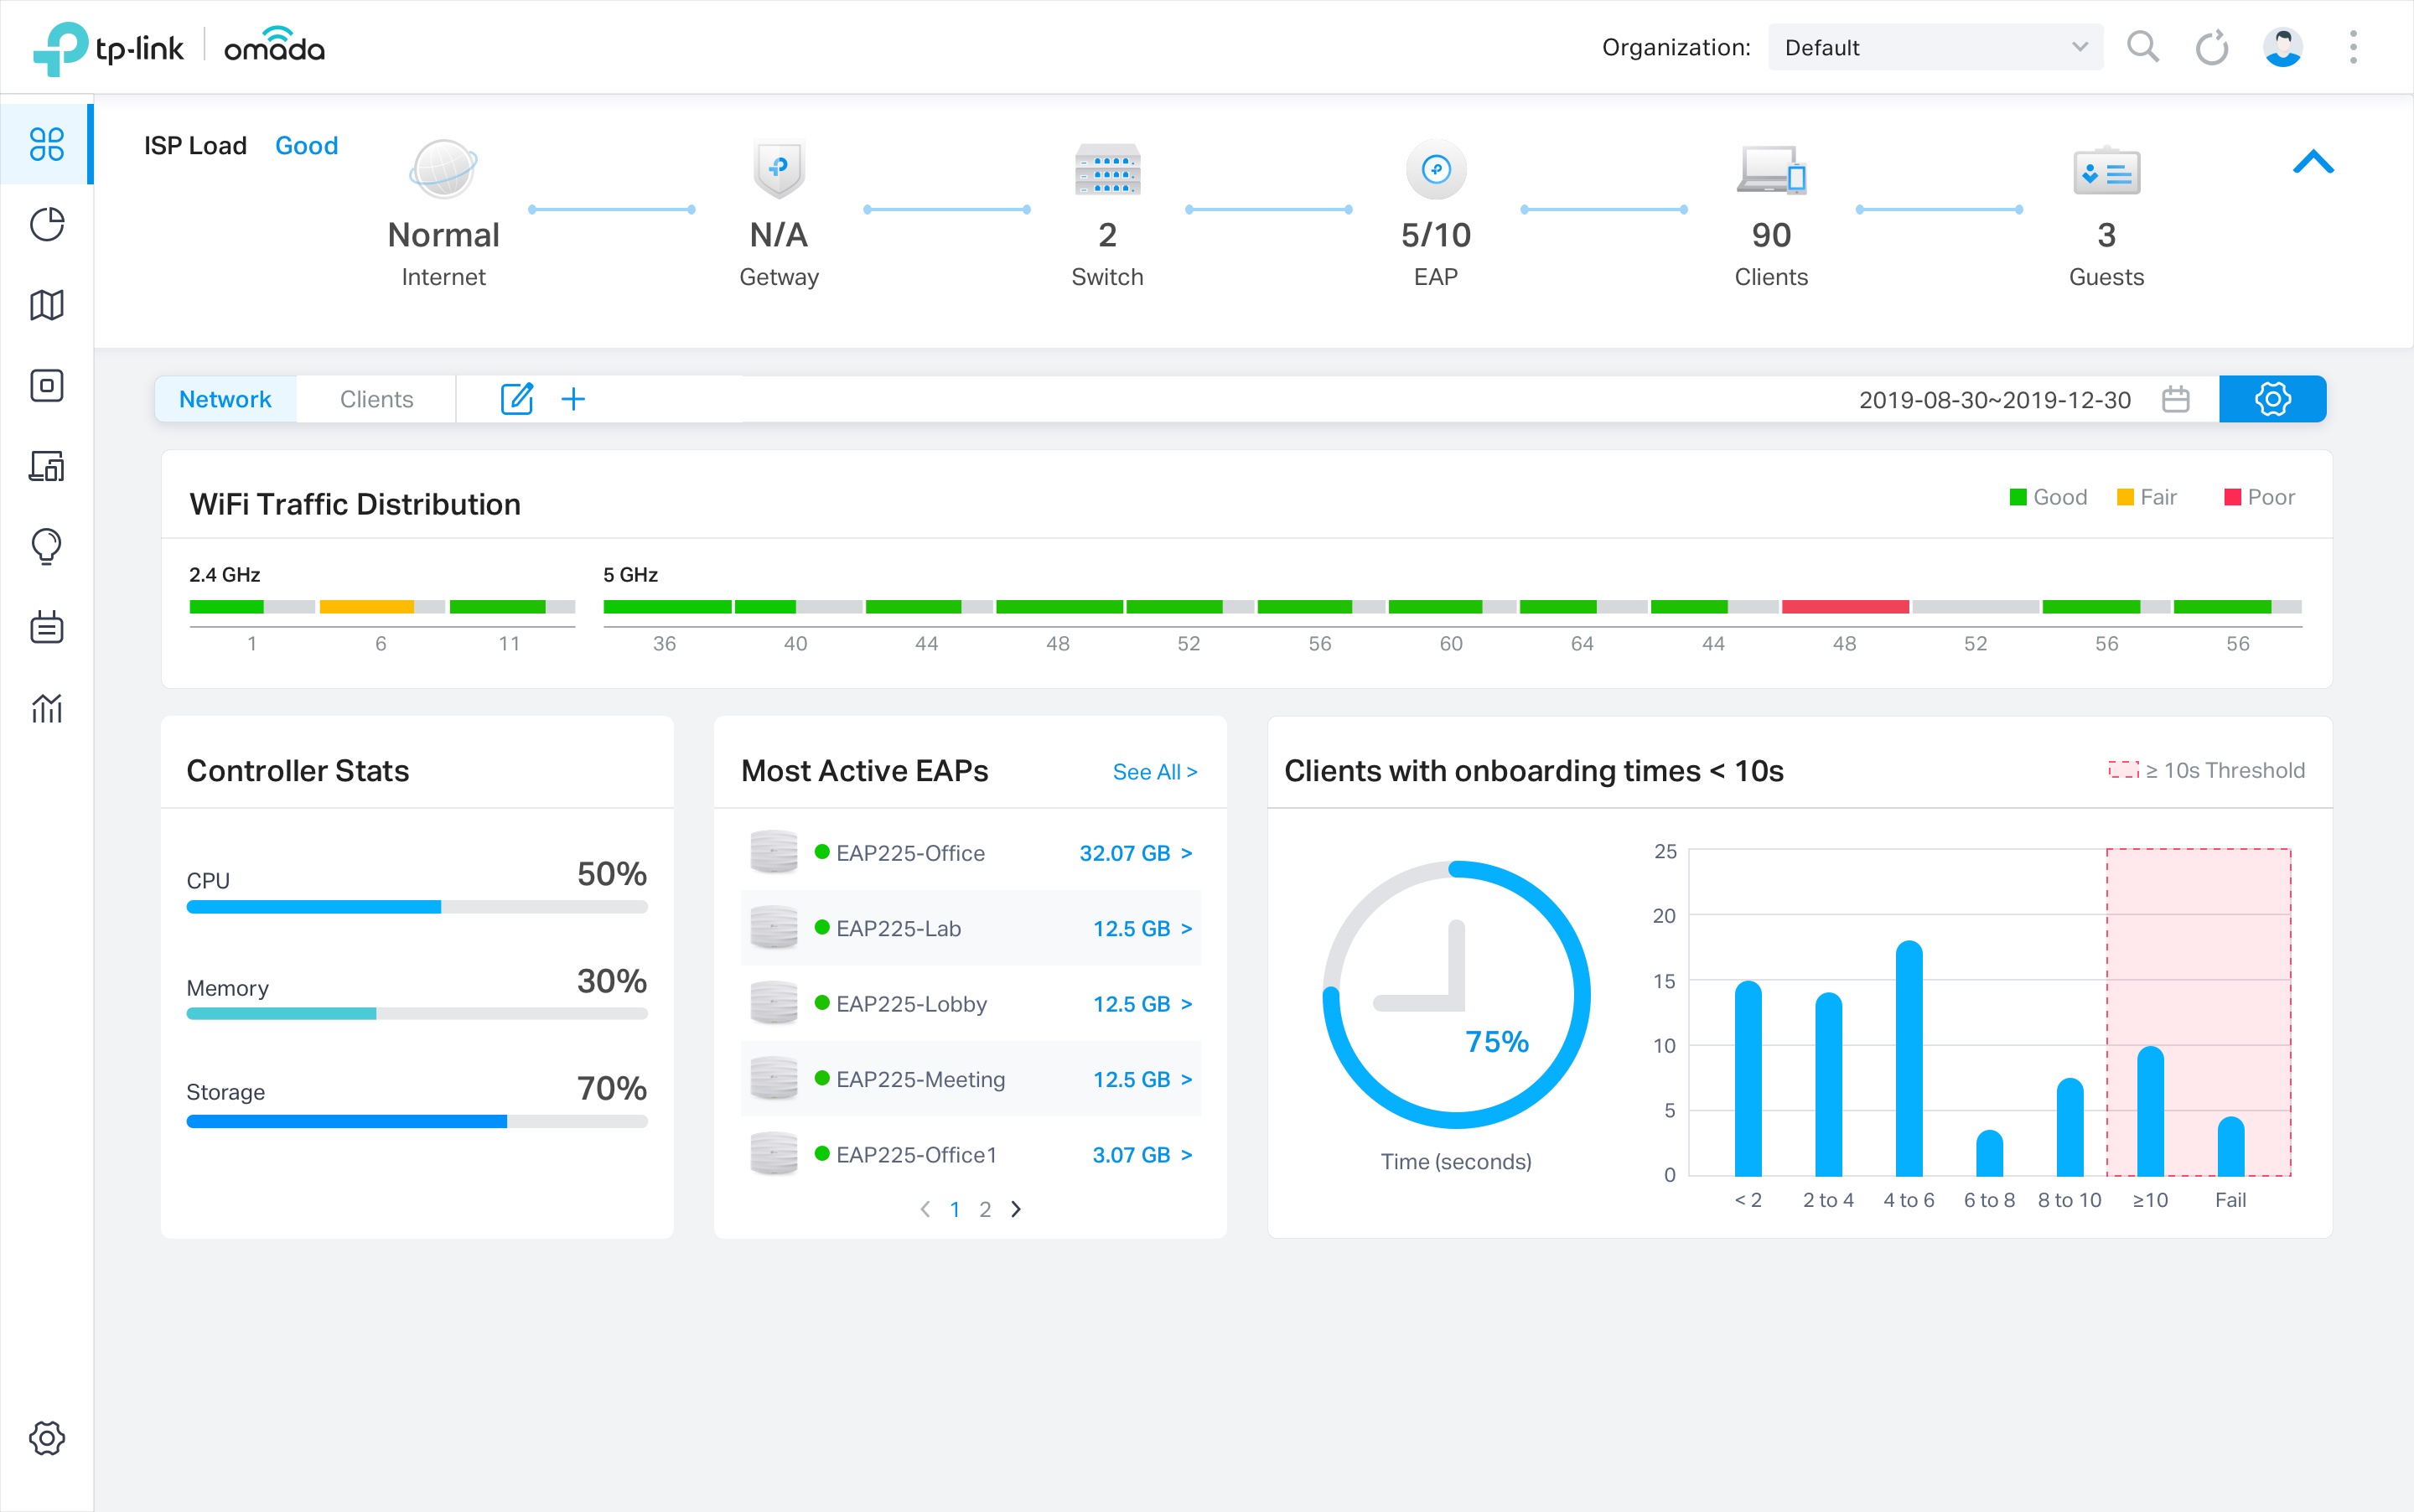This screenshot has width=2414, height=1512.
Task: Open the Devices sidebar icon
Action: (47, 385)
